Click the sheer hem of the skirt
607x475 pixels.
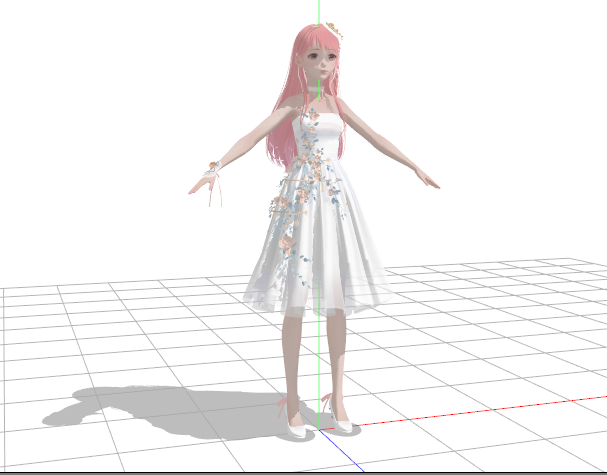coord(315,298)
